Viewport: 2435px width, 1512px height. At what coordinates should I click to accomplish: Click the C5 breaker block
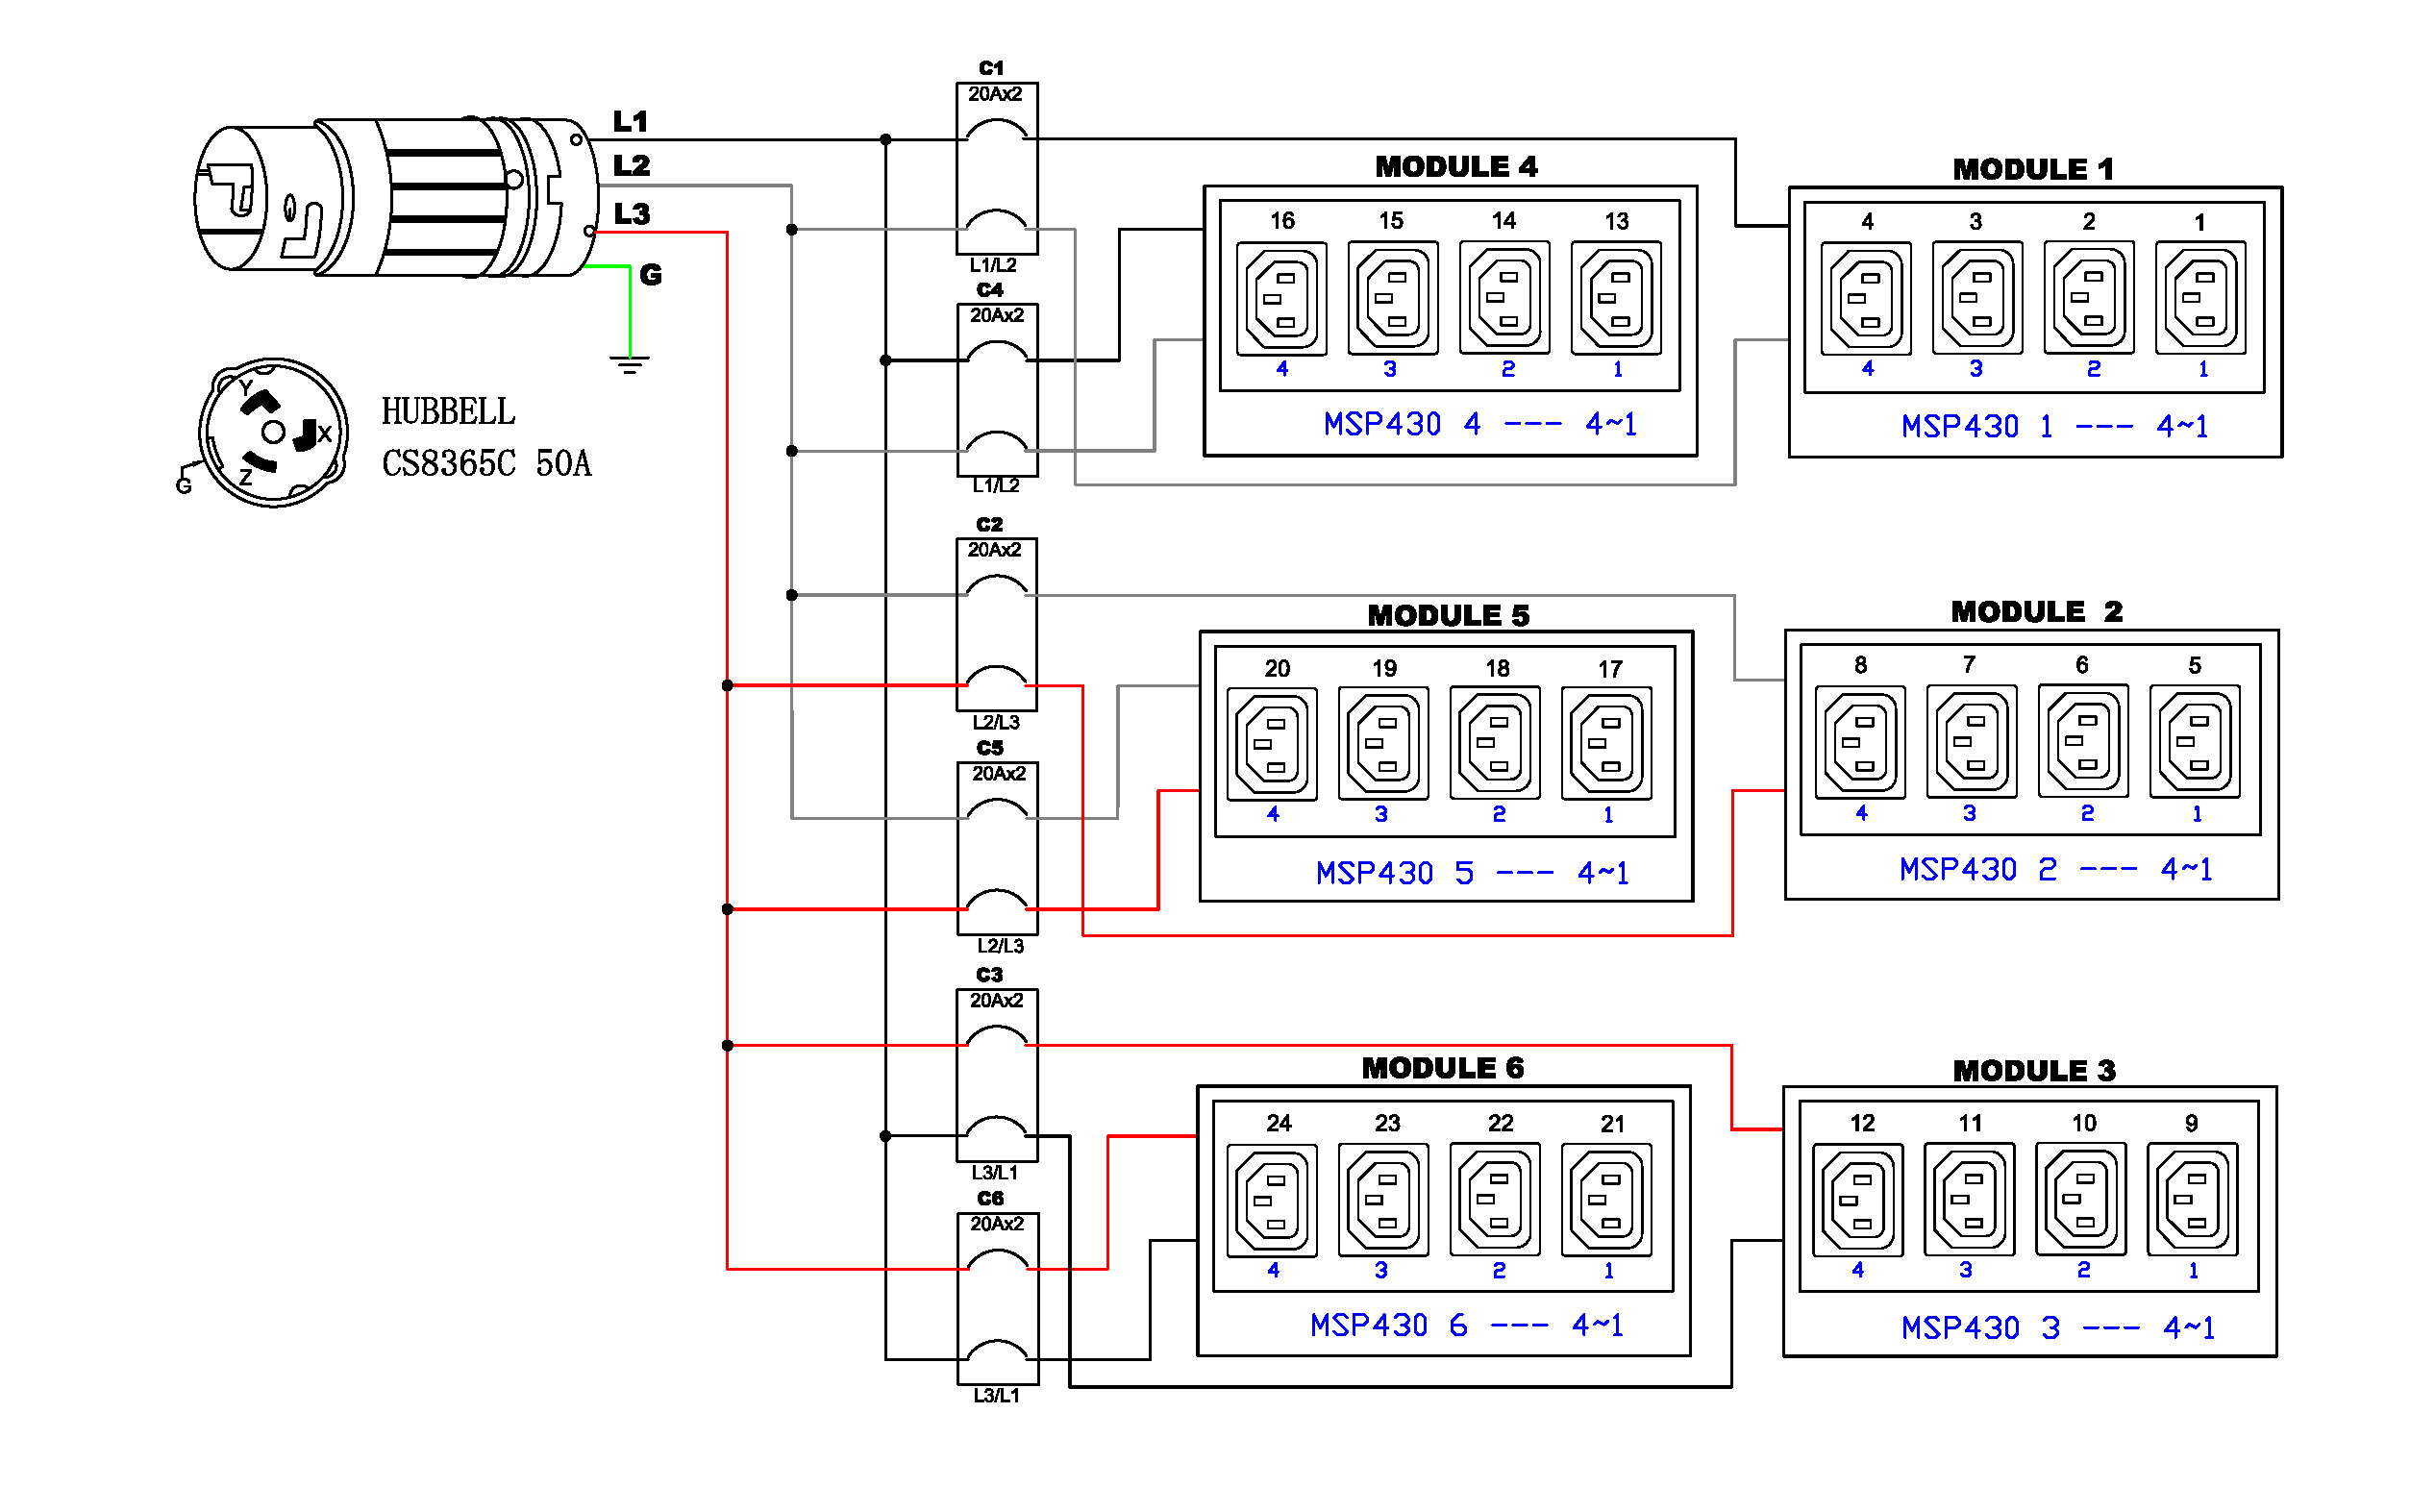(997, 848)
